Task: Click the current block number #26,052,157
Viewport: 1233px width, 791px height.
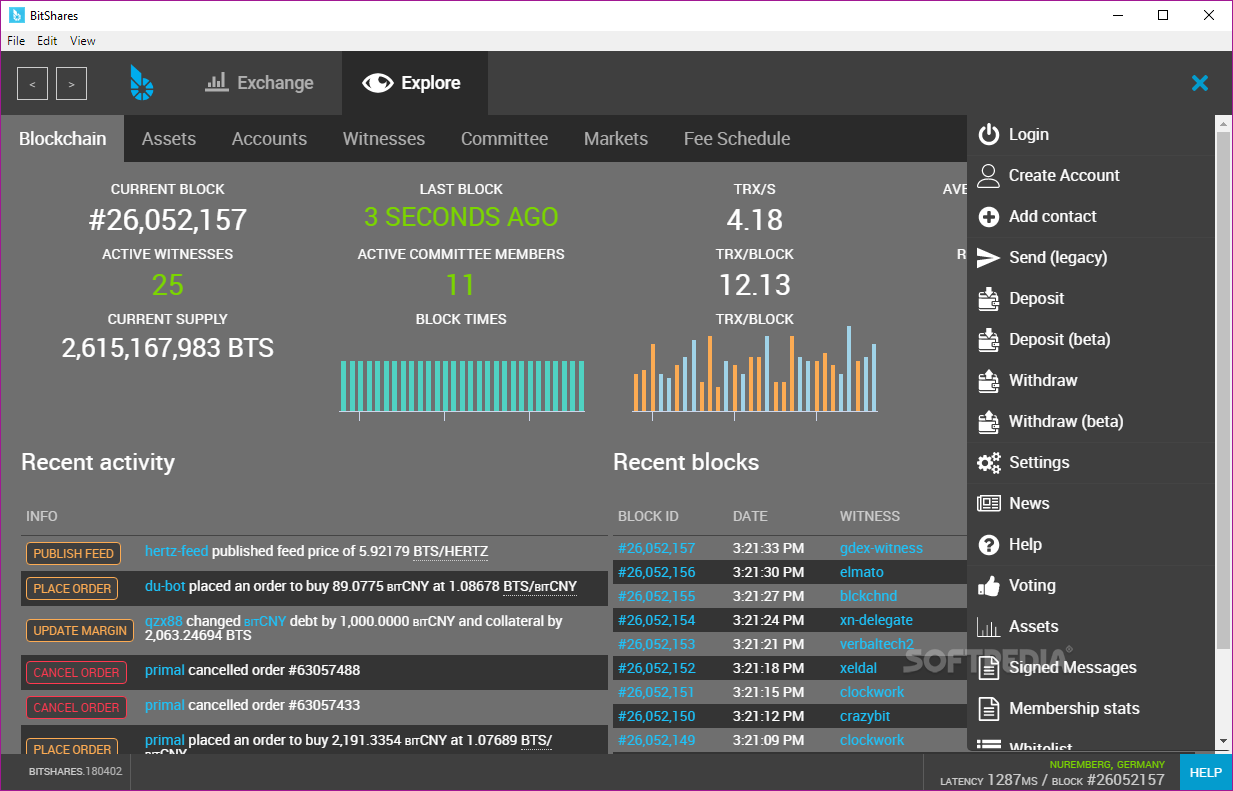Action: coord(168,220)
